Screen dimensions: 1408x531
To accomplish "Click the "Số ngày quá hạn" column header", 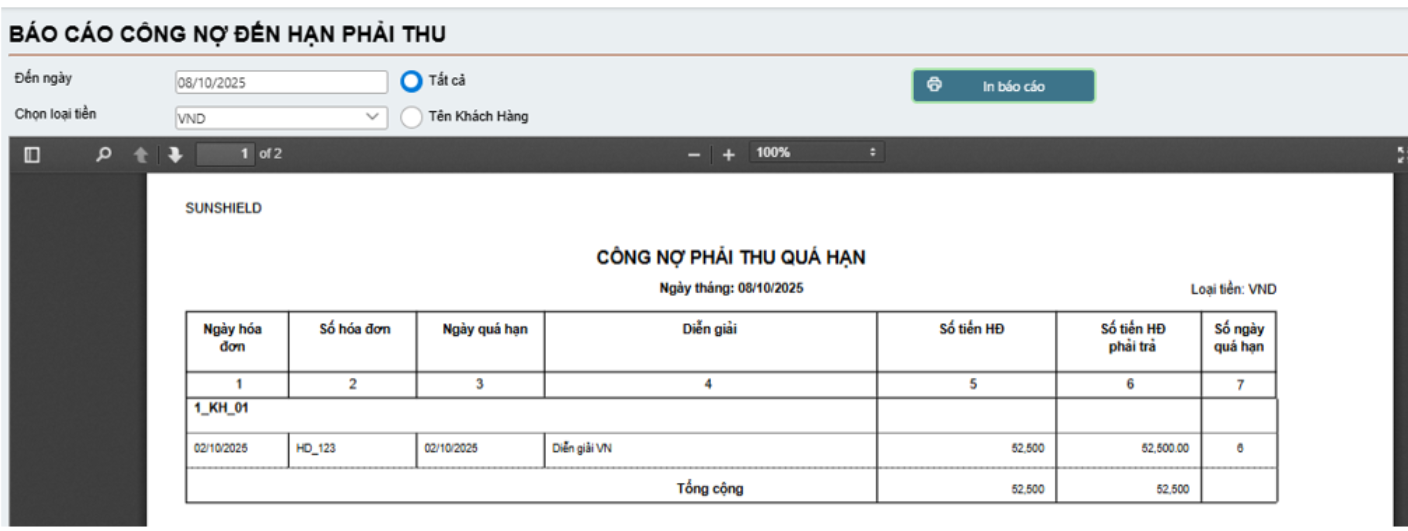I will [x=1239, y=339].
